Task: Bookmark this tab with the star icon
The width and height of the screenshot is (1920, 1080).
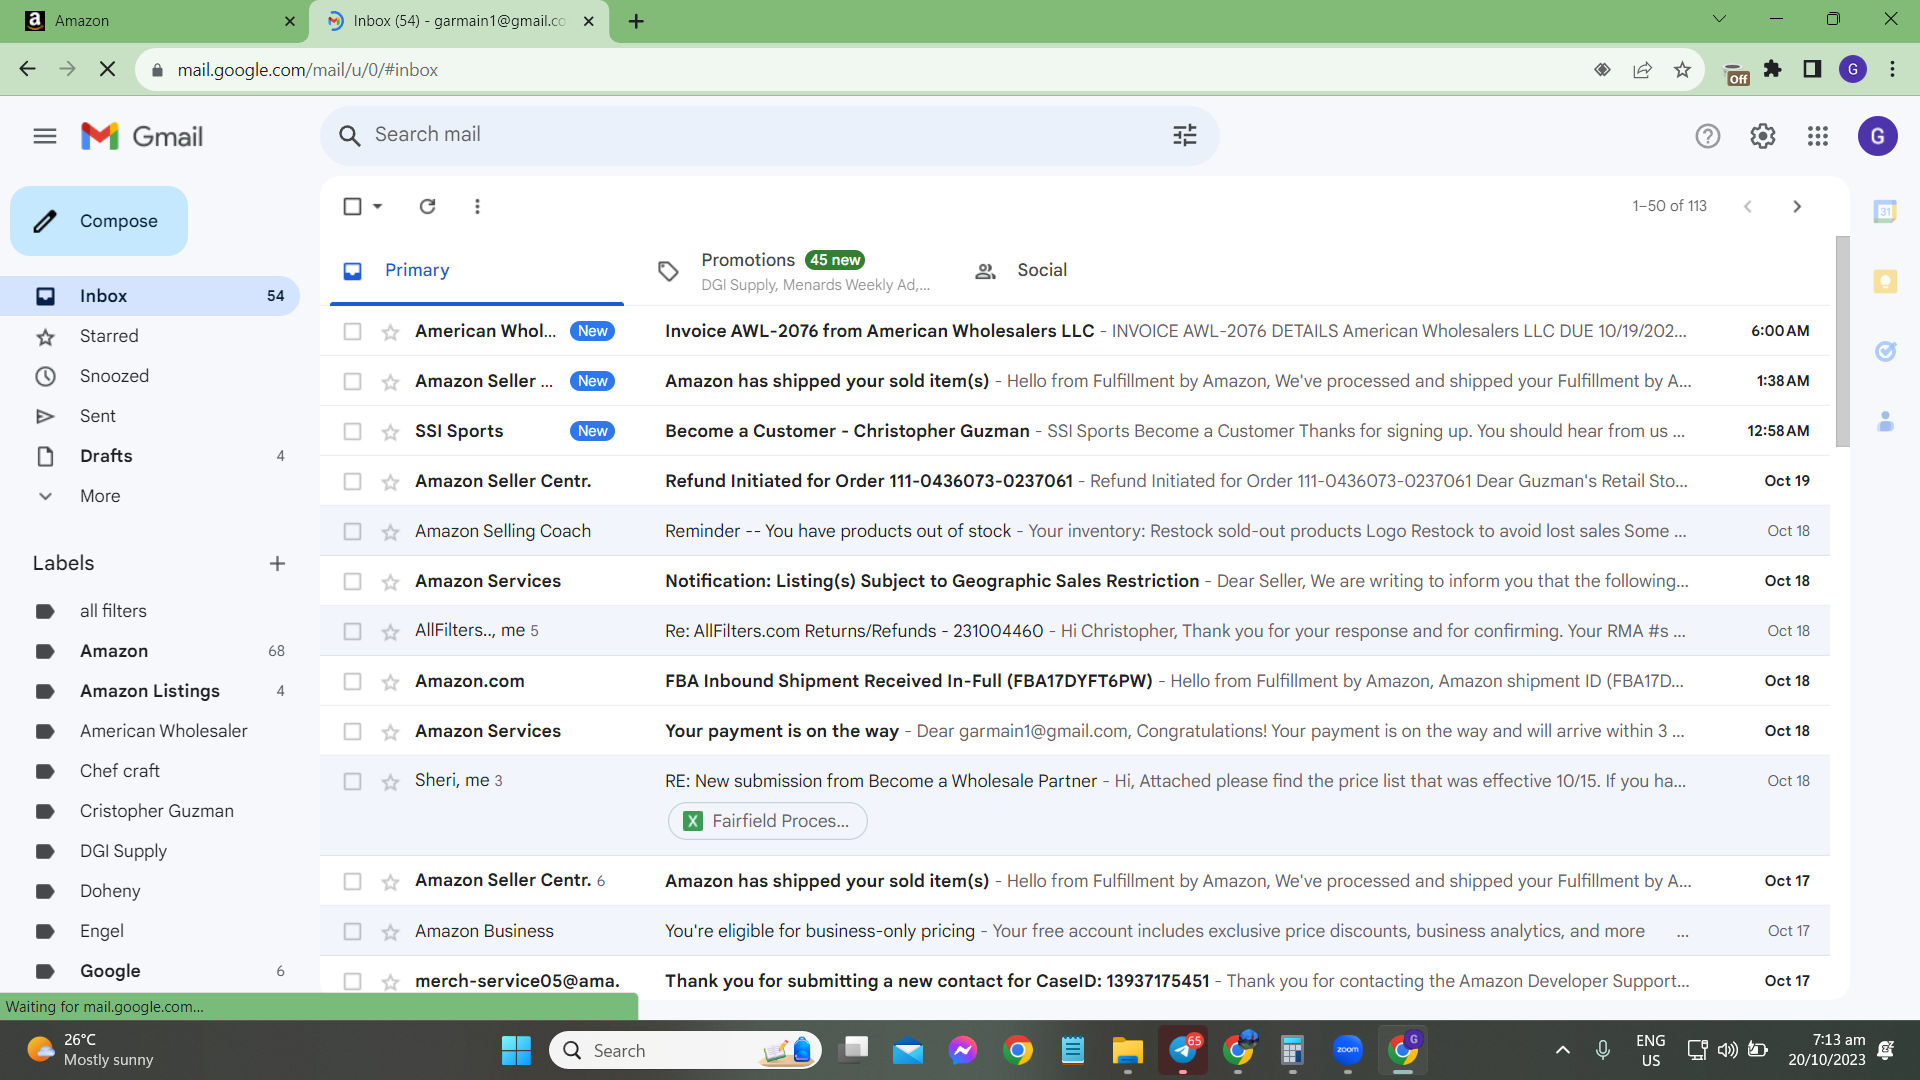Action: tap(1682, 69)
